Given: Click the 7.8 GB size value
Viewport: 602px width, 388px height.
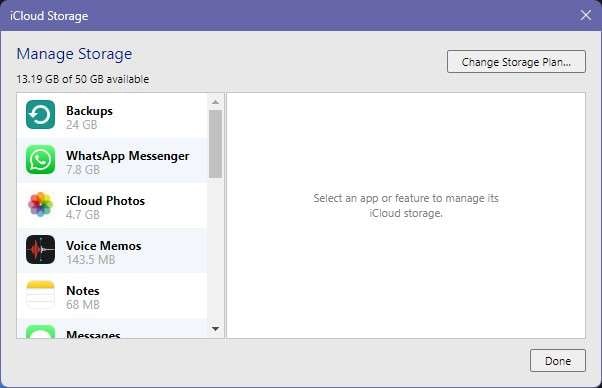Looking at the screenshot, I should pyautogui.click(x=83, y=170).
